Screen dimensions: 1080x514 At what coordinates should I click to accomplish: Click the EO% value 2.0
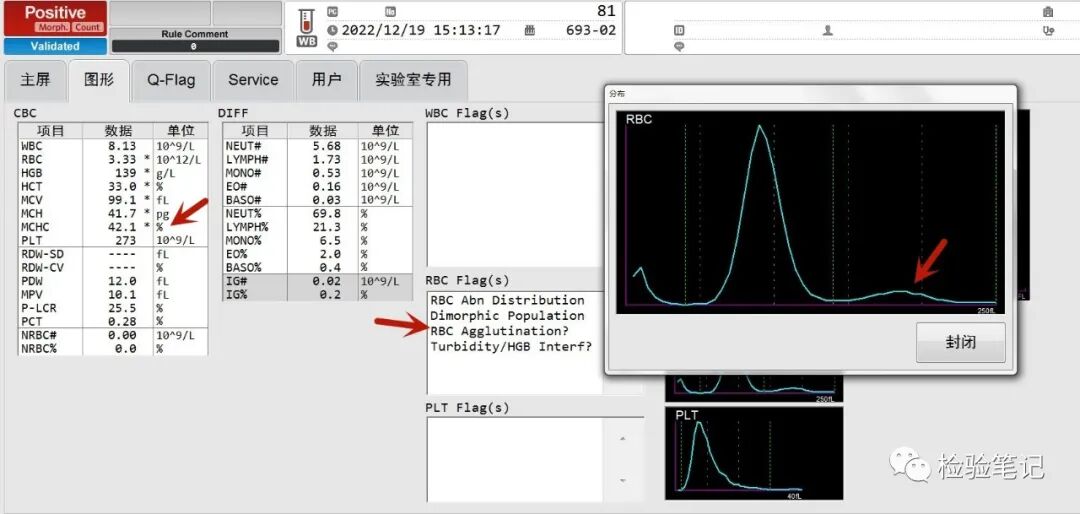coord(331,254)
